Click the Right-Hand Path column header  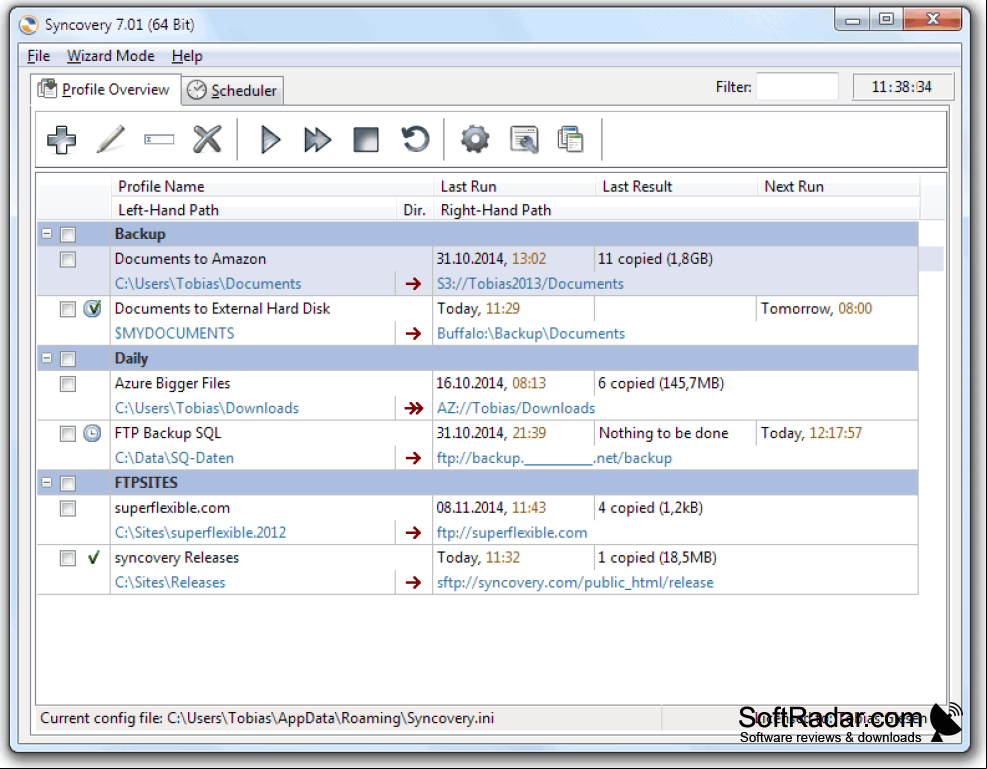(677, 210)
